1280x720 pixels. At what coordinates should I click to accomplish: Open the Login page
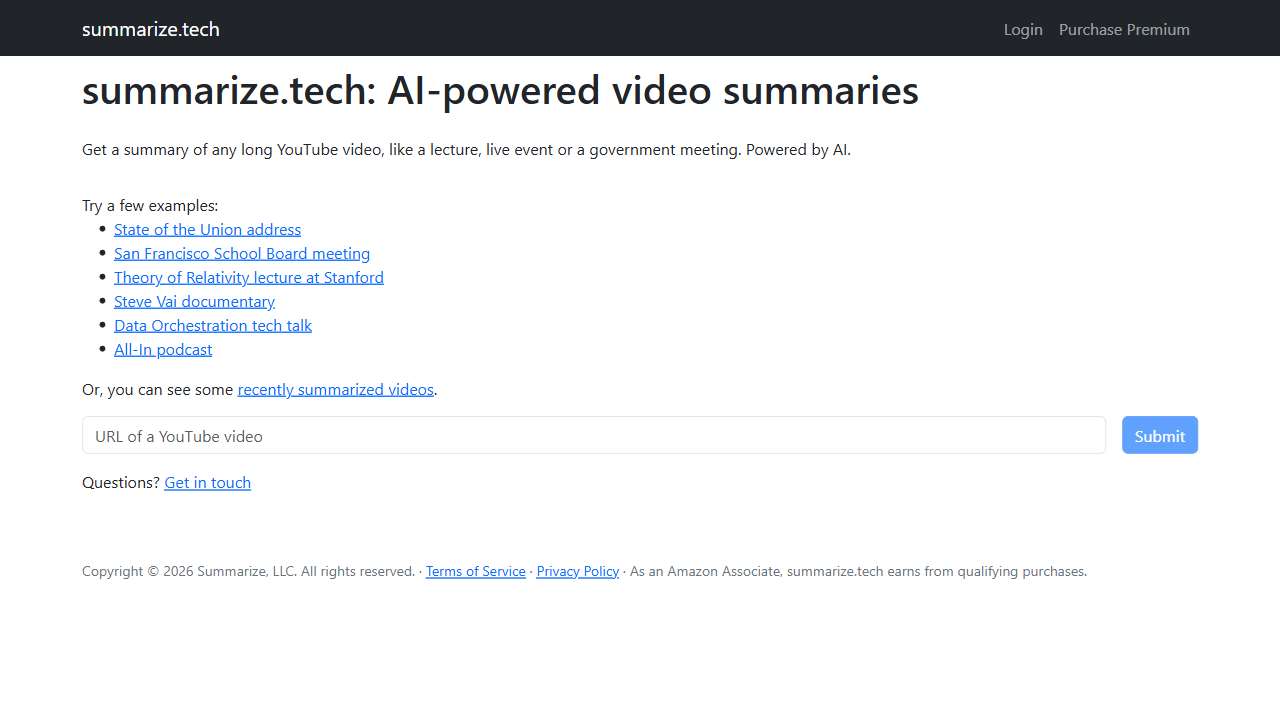point(1023,29)
